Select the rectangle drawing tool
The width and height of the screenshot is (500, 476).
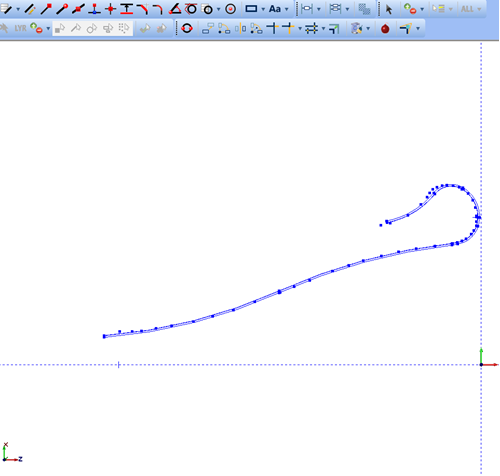251,9
